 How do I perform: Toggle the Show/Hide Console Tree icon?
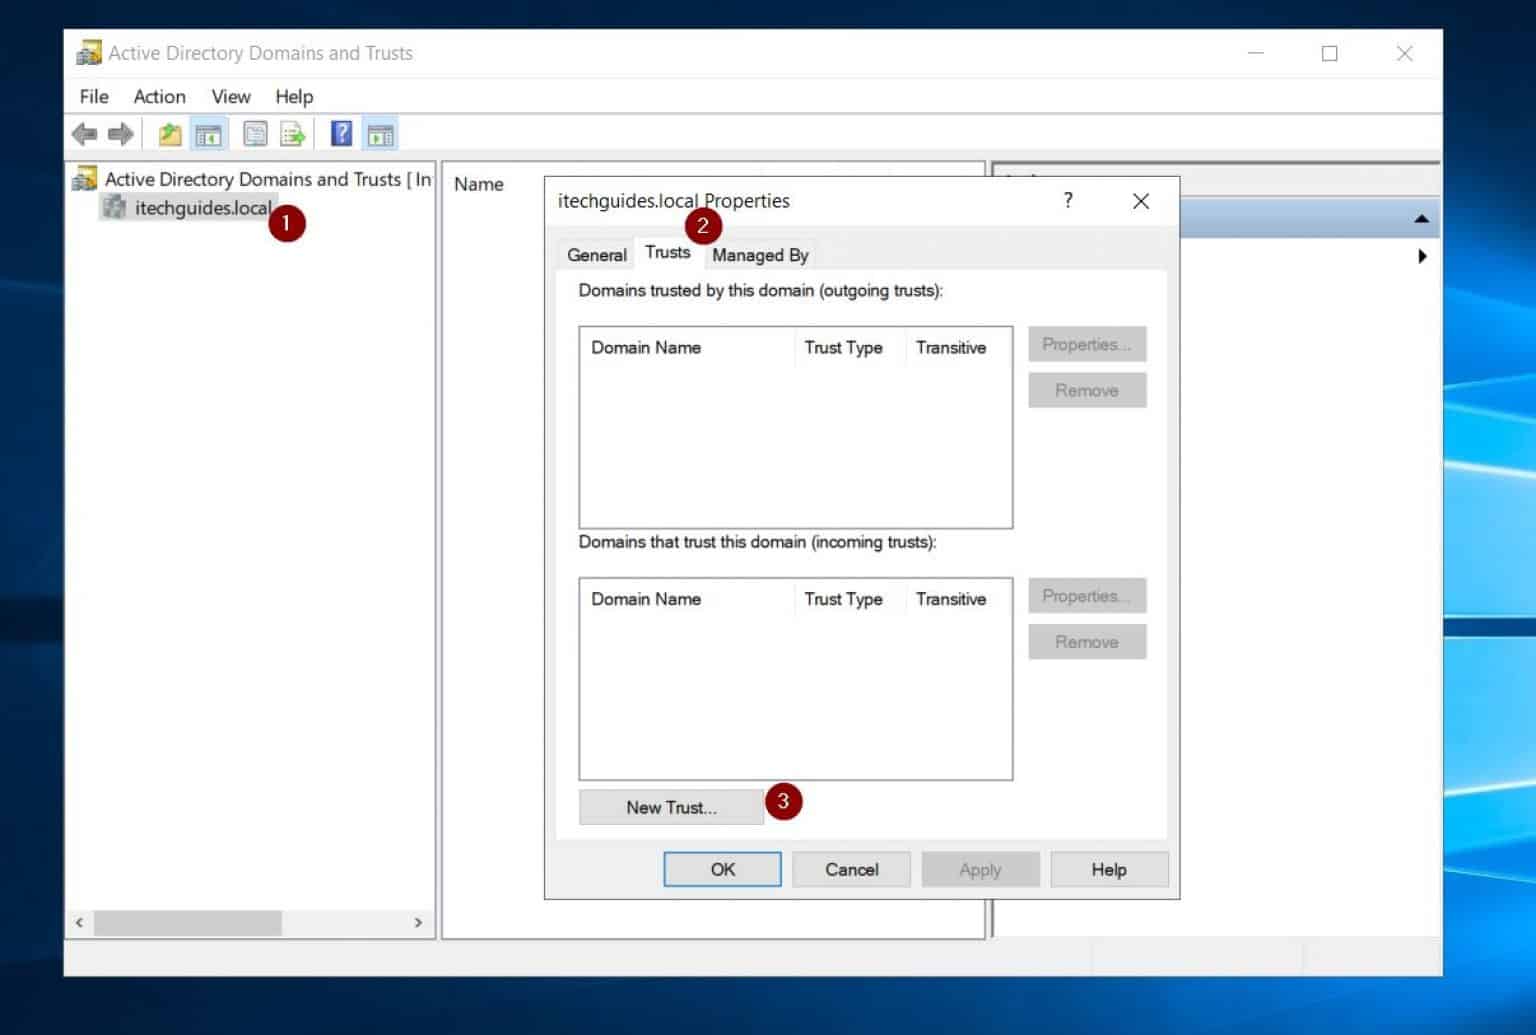click(x=207, y=132)
